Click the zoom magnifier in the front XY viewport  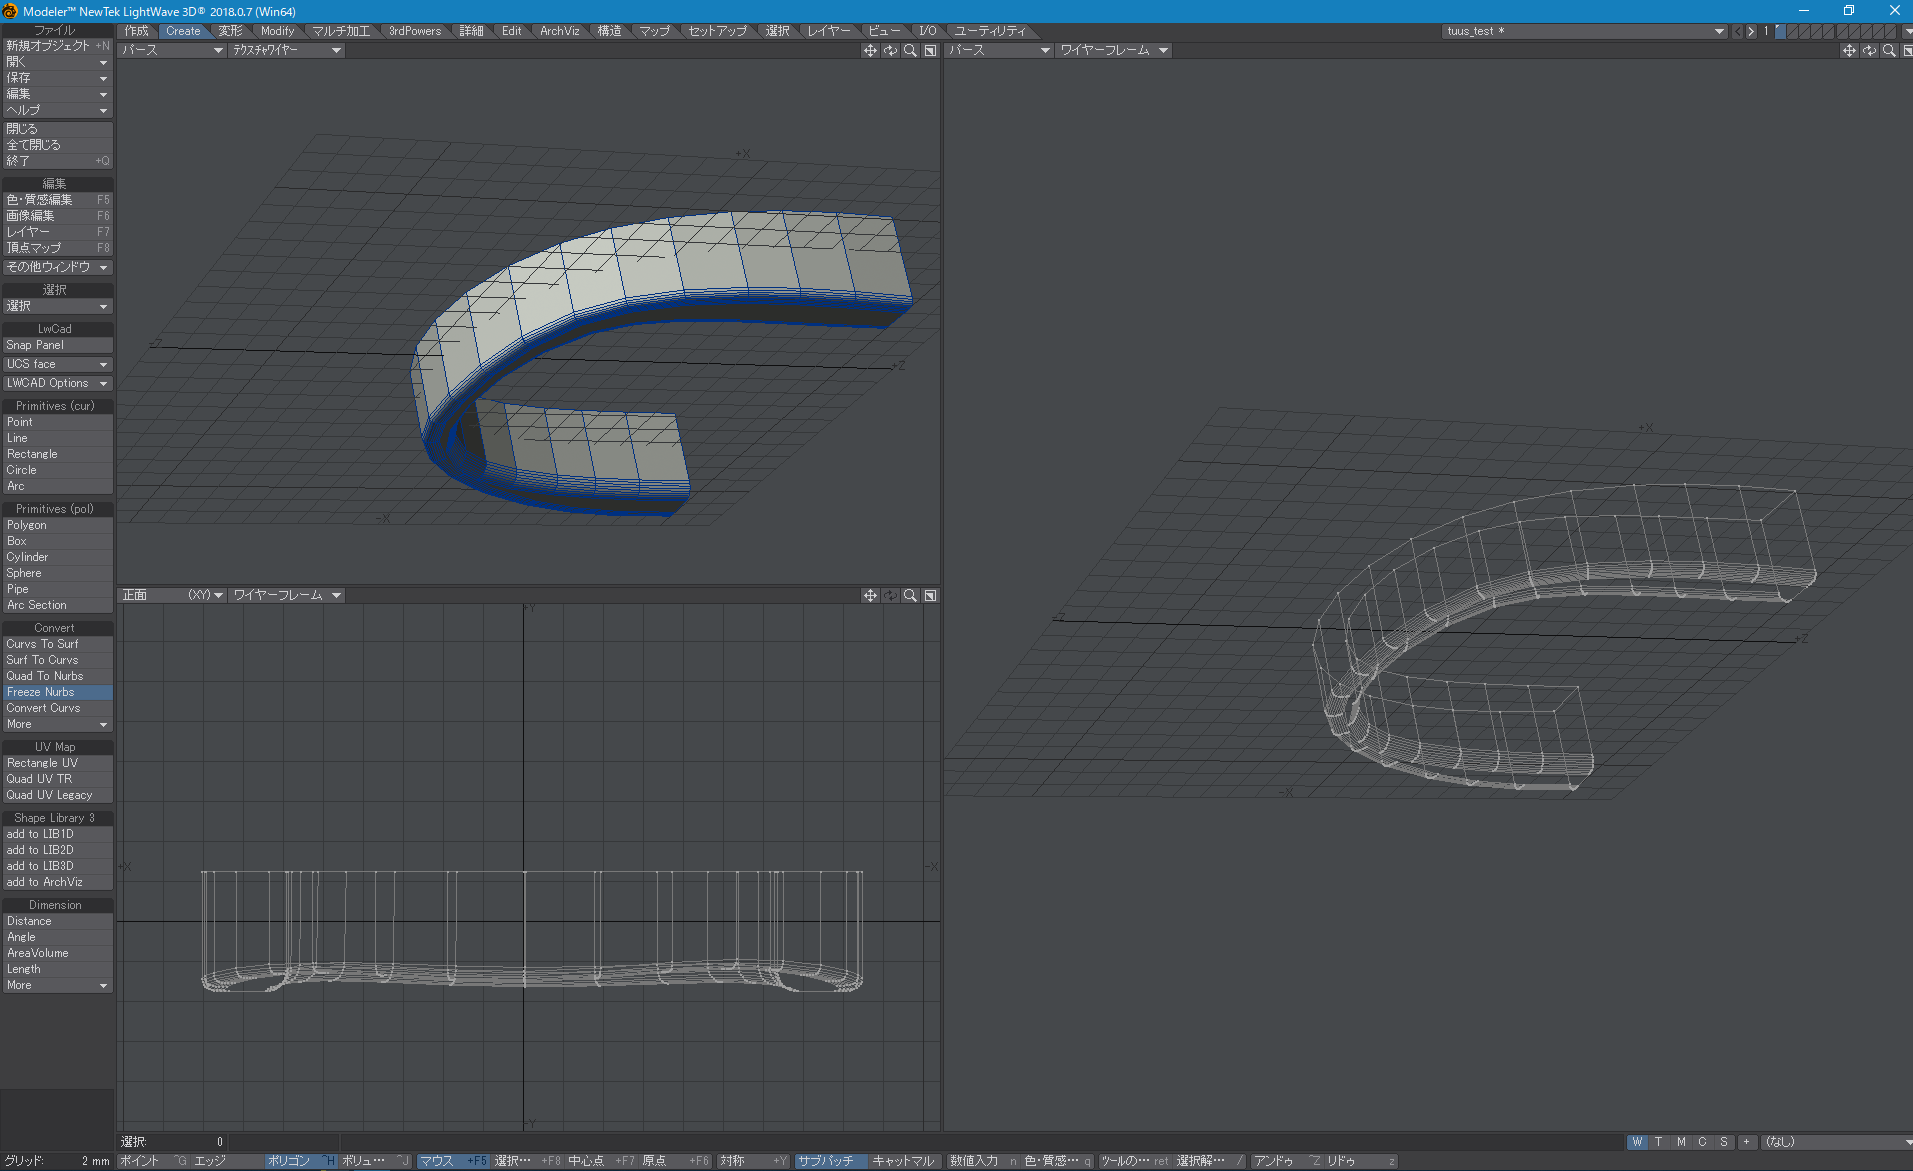910,595
